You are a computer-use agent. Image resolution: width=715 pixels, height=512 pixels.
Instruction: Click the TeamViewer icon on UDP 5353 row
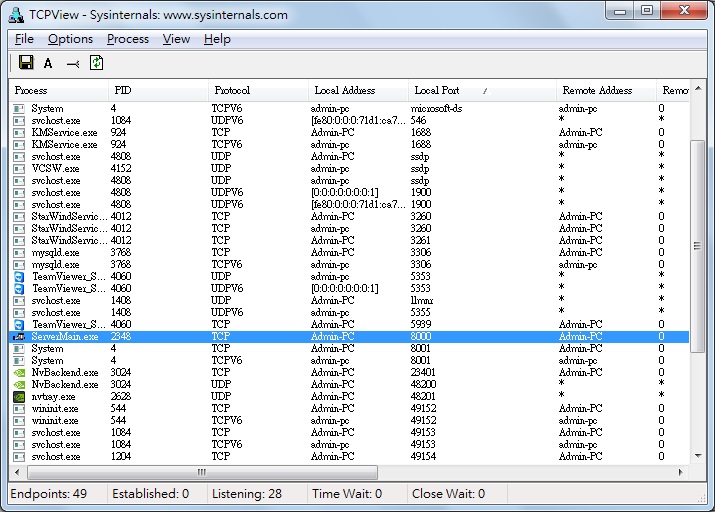(19, 277)
